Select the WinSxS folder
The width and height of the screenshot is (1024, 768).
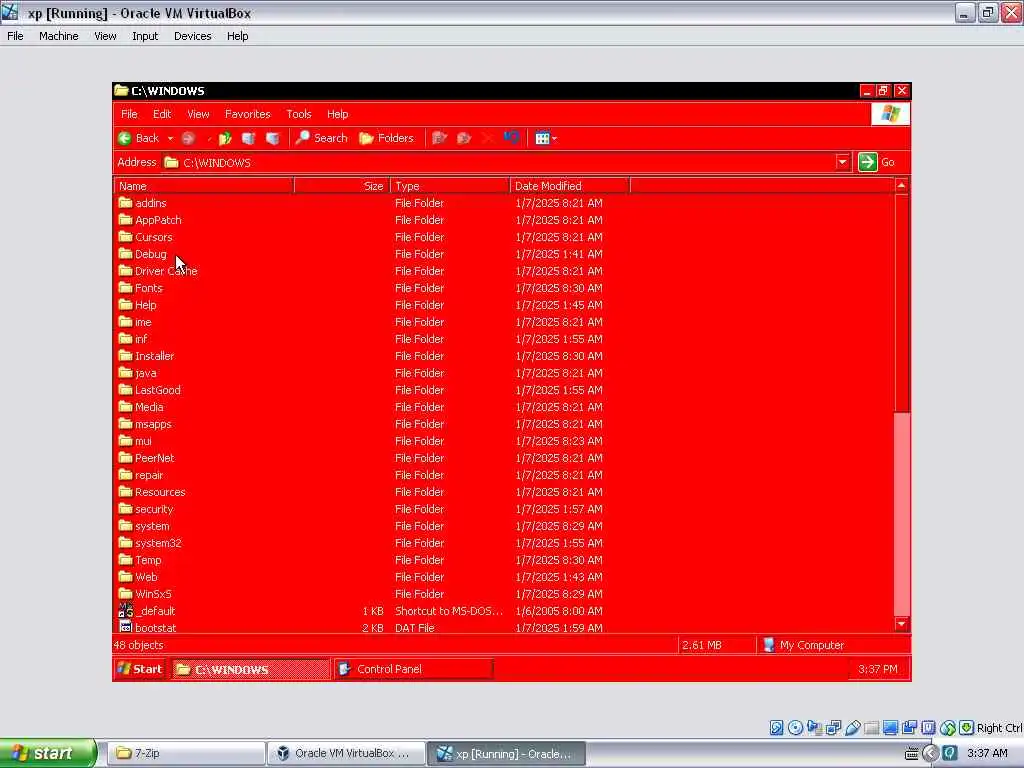pyautogui.click(x=145, y=594)
